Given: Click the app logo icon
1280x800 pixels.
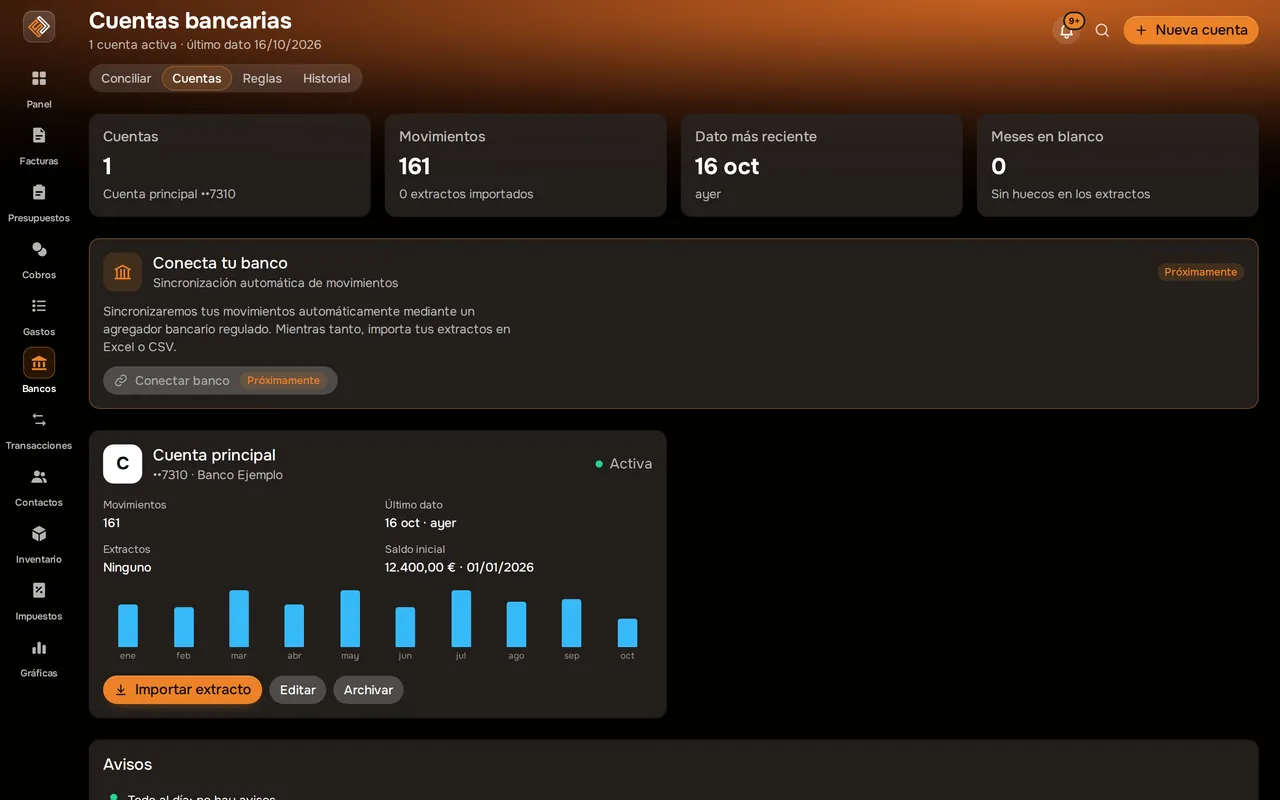Looking at the screenshot, I should (39, 27).
